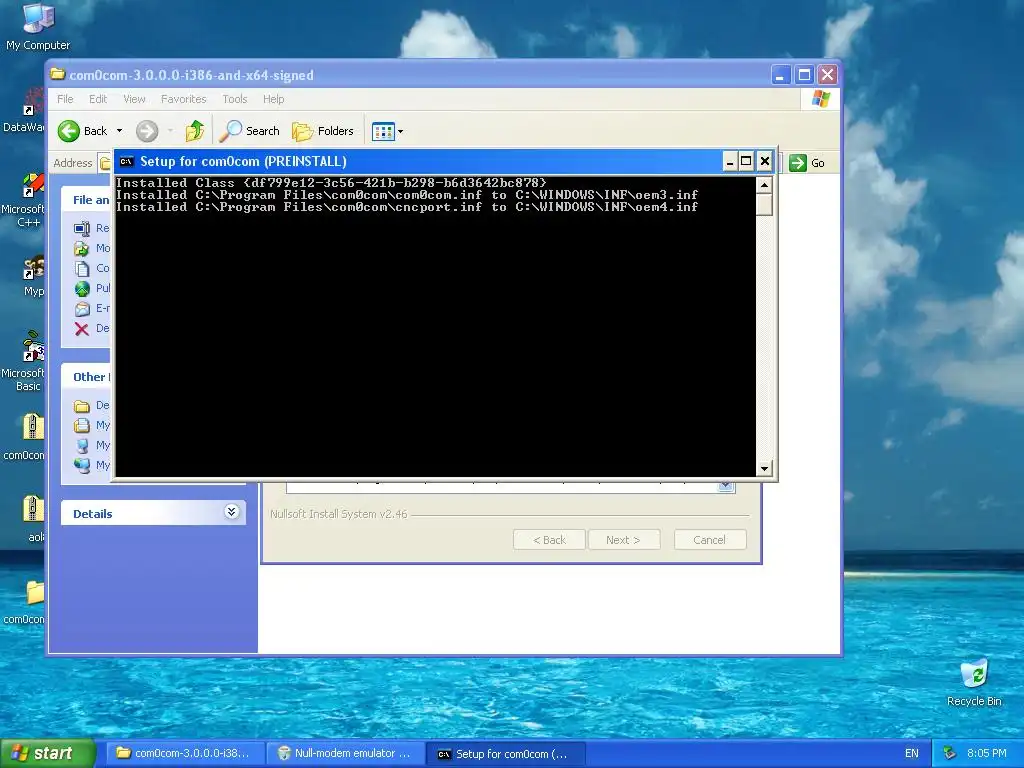Click the Move this file icon in sidebar
This screenshot has height=768, width=1024.
(82, 249)
